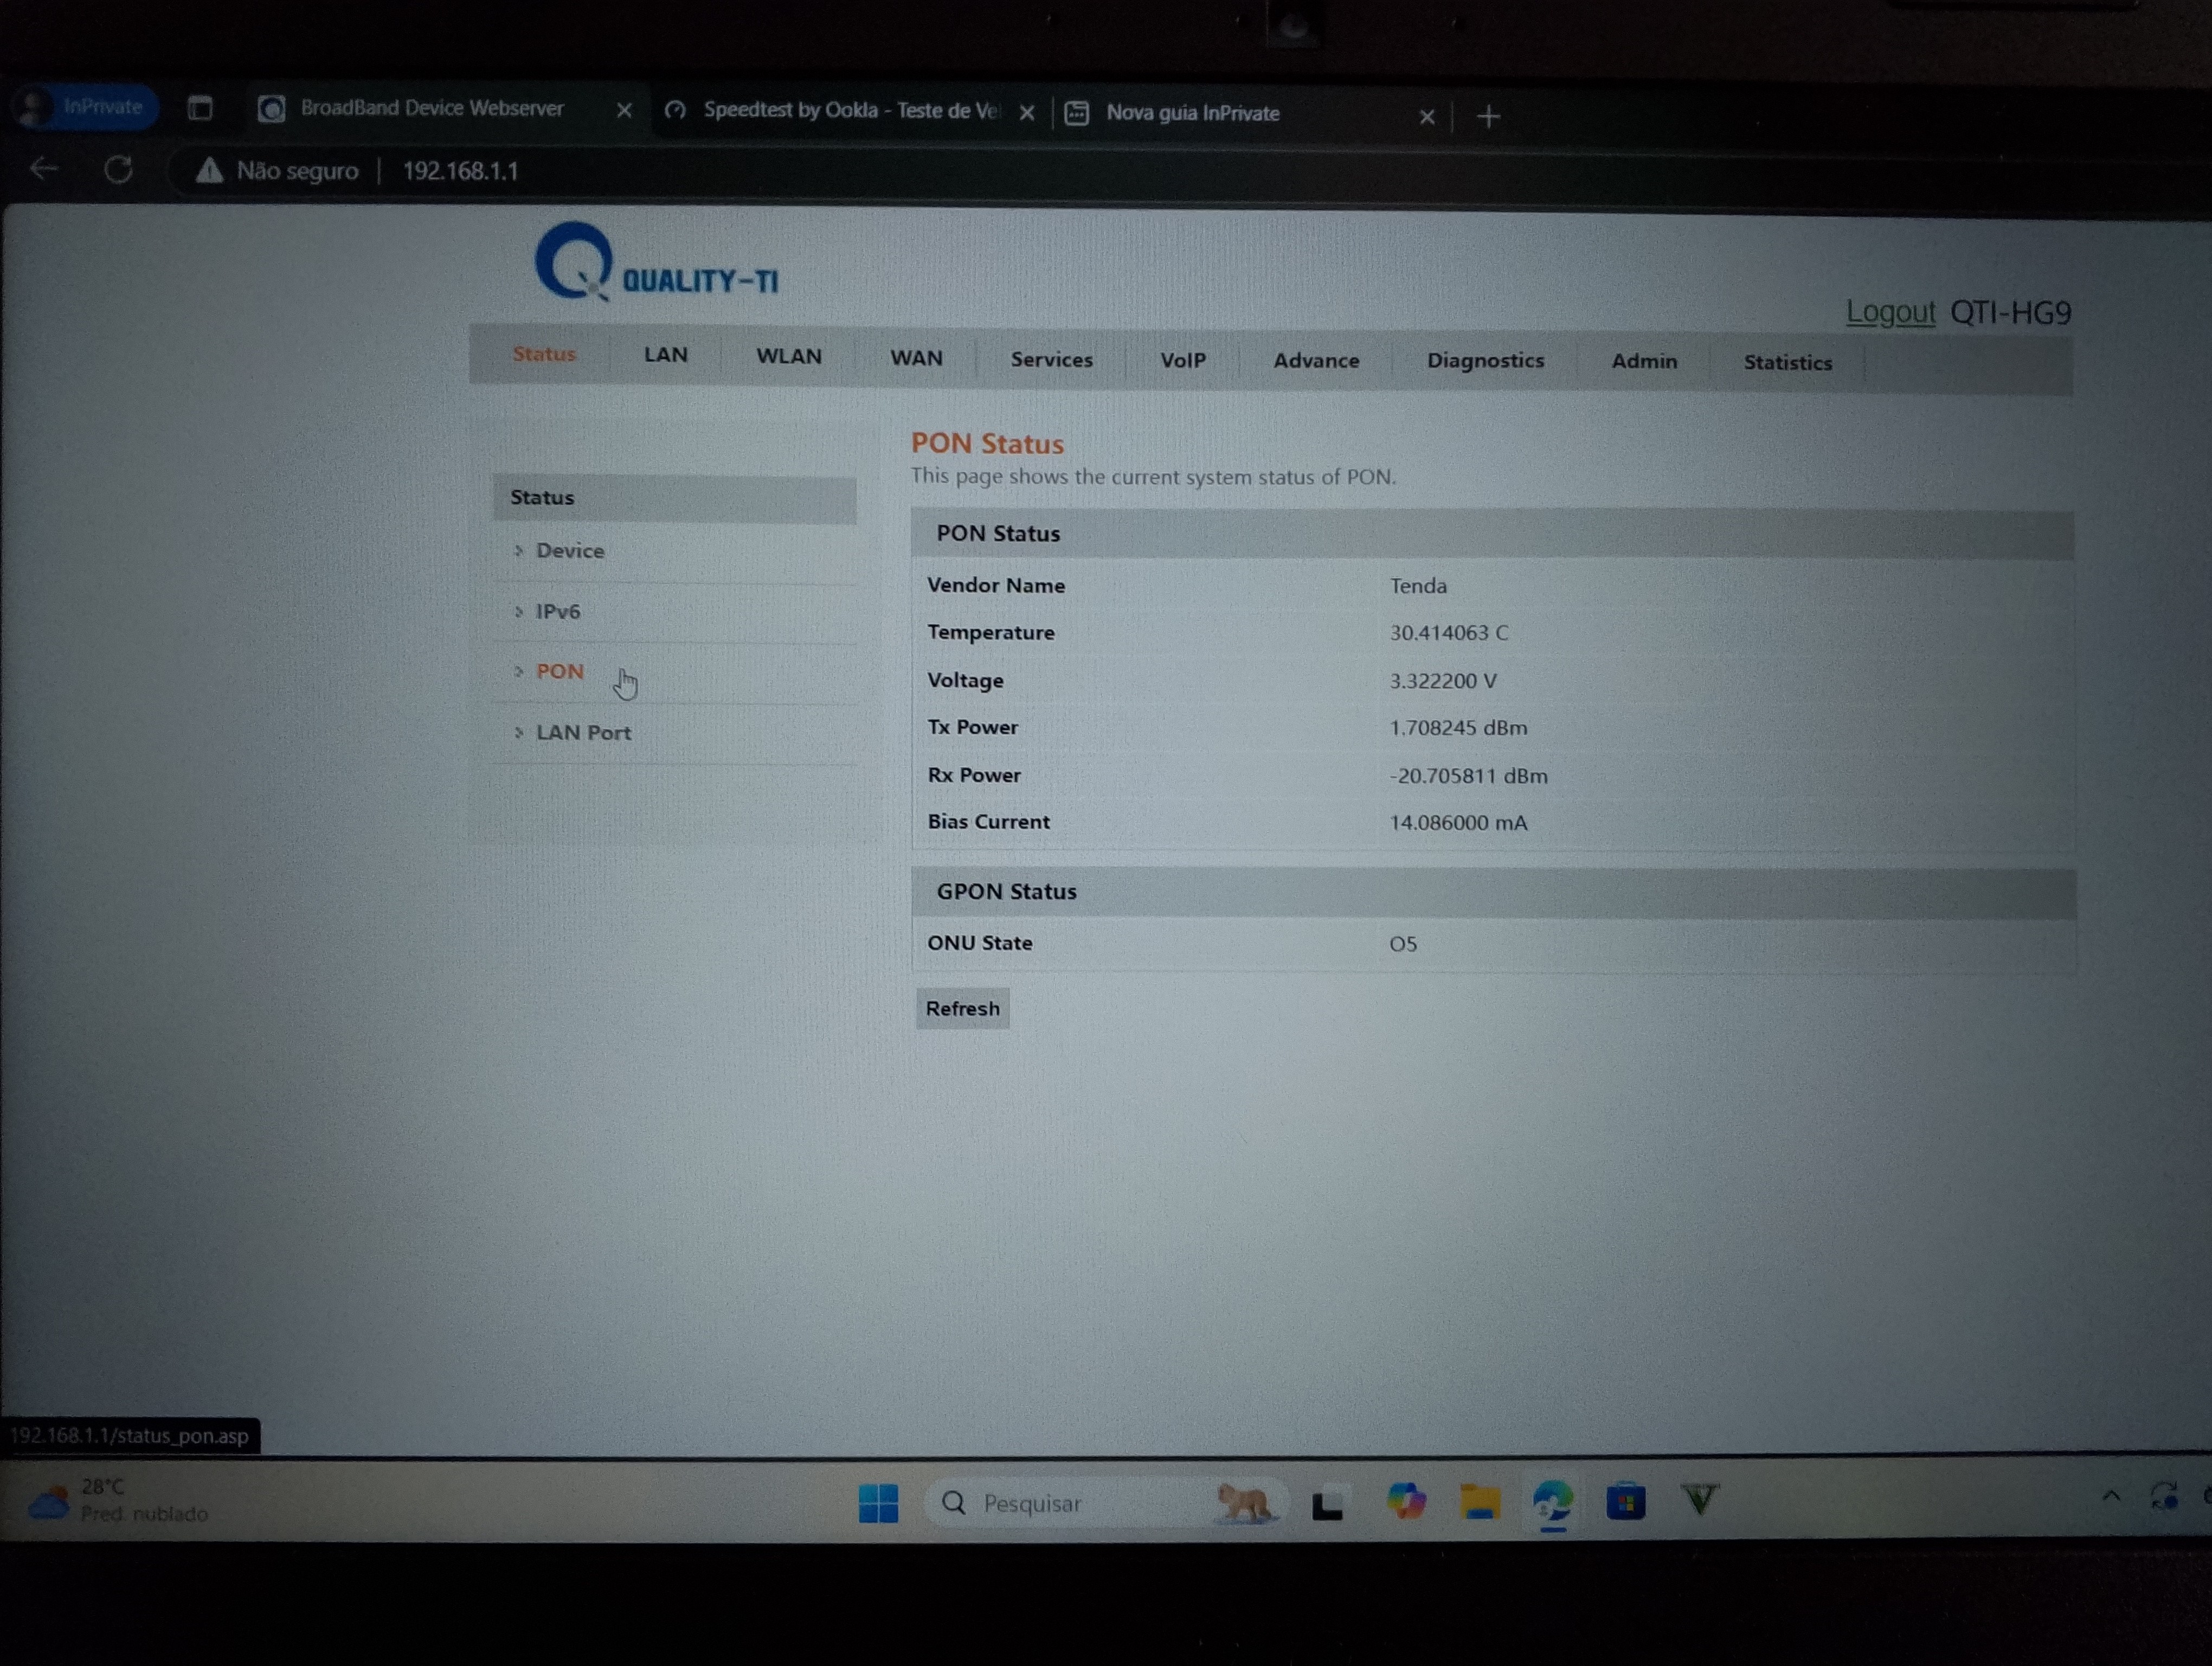The image size is (2212, 1666).
Task: Click the Logout link
Action: coord(1890,312)
